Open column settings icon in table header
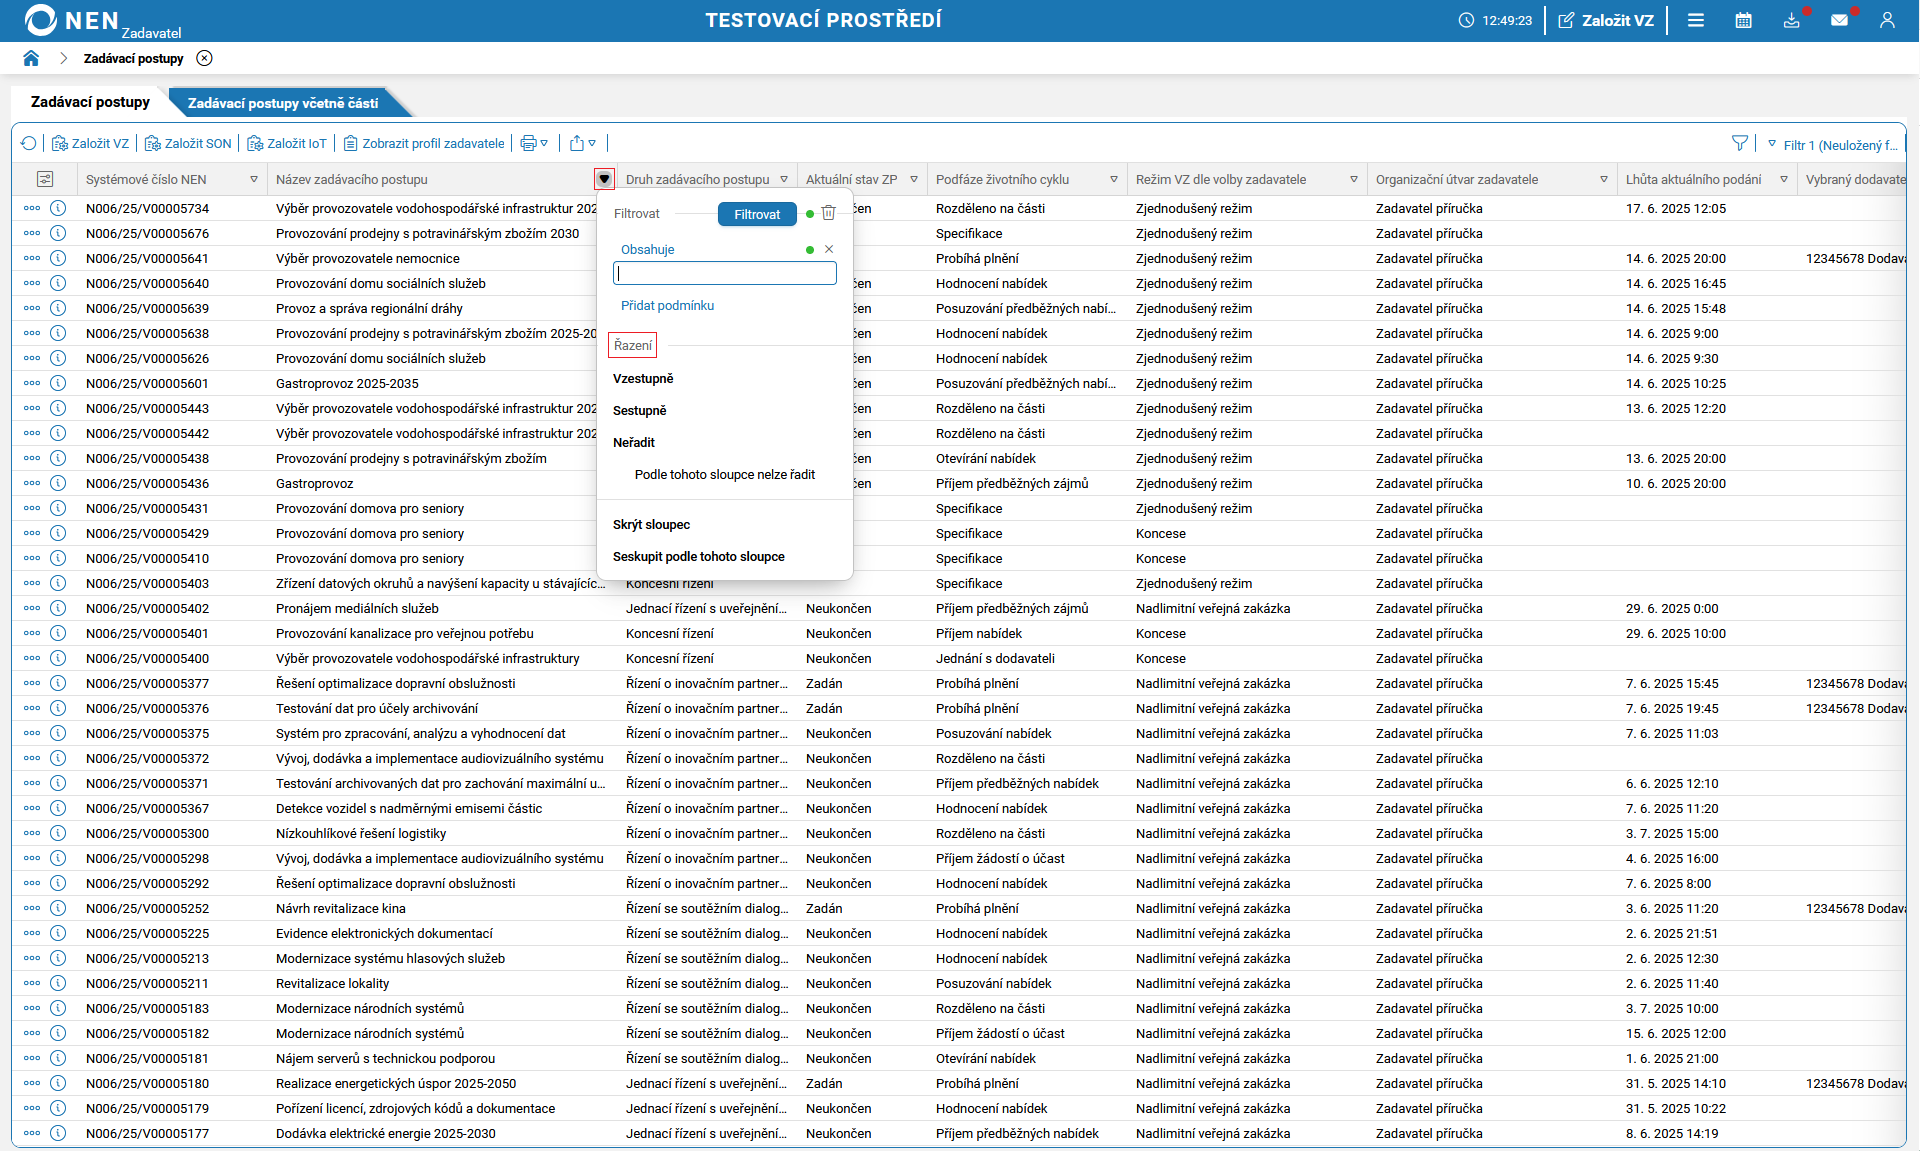 click(x=45, y=179)
